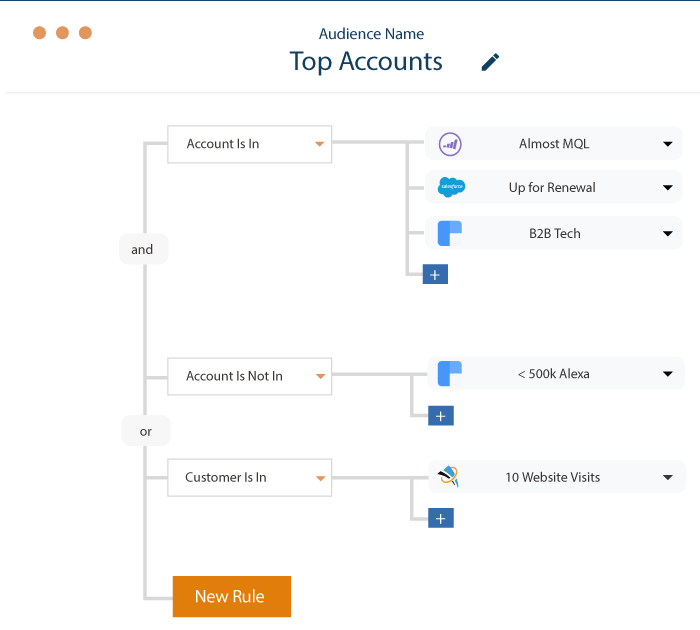Click the Marketo icon beside Almost MQL

pos(450,144)
